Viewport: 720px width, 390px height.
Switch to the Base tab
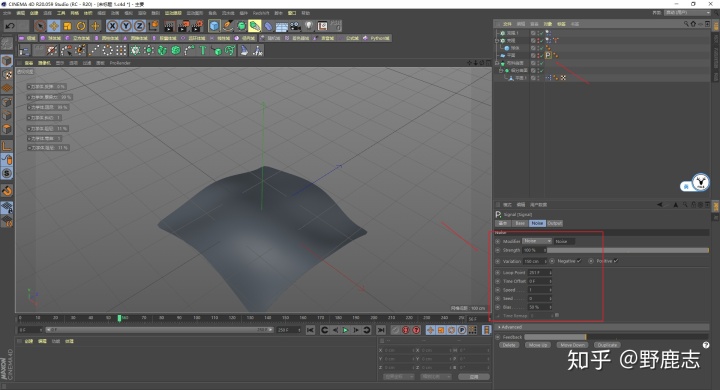point(520,223)
